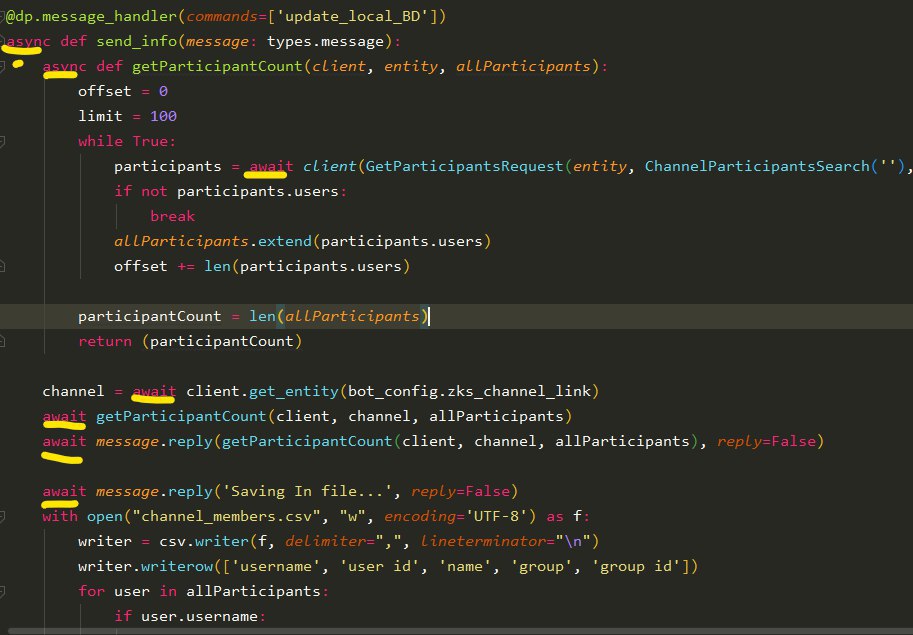Click the break keyword
Screen dimensions: 913x635
(x=172, y=217)
